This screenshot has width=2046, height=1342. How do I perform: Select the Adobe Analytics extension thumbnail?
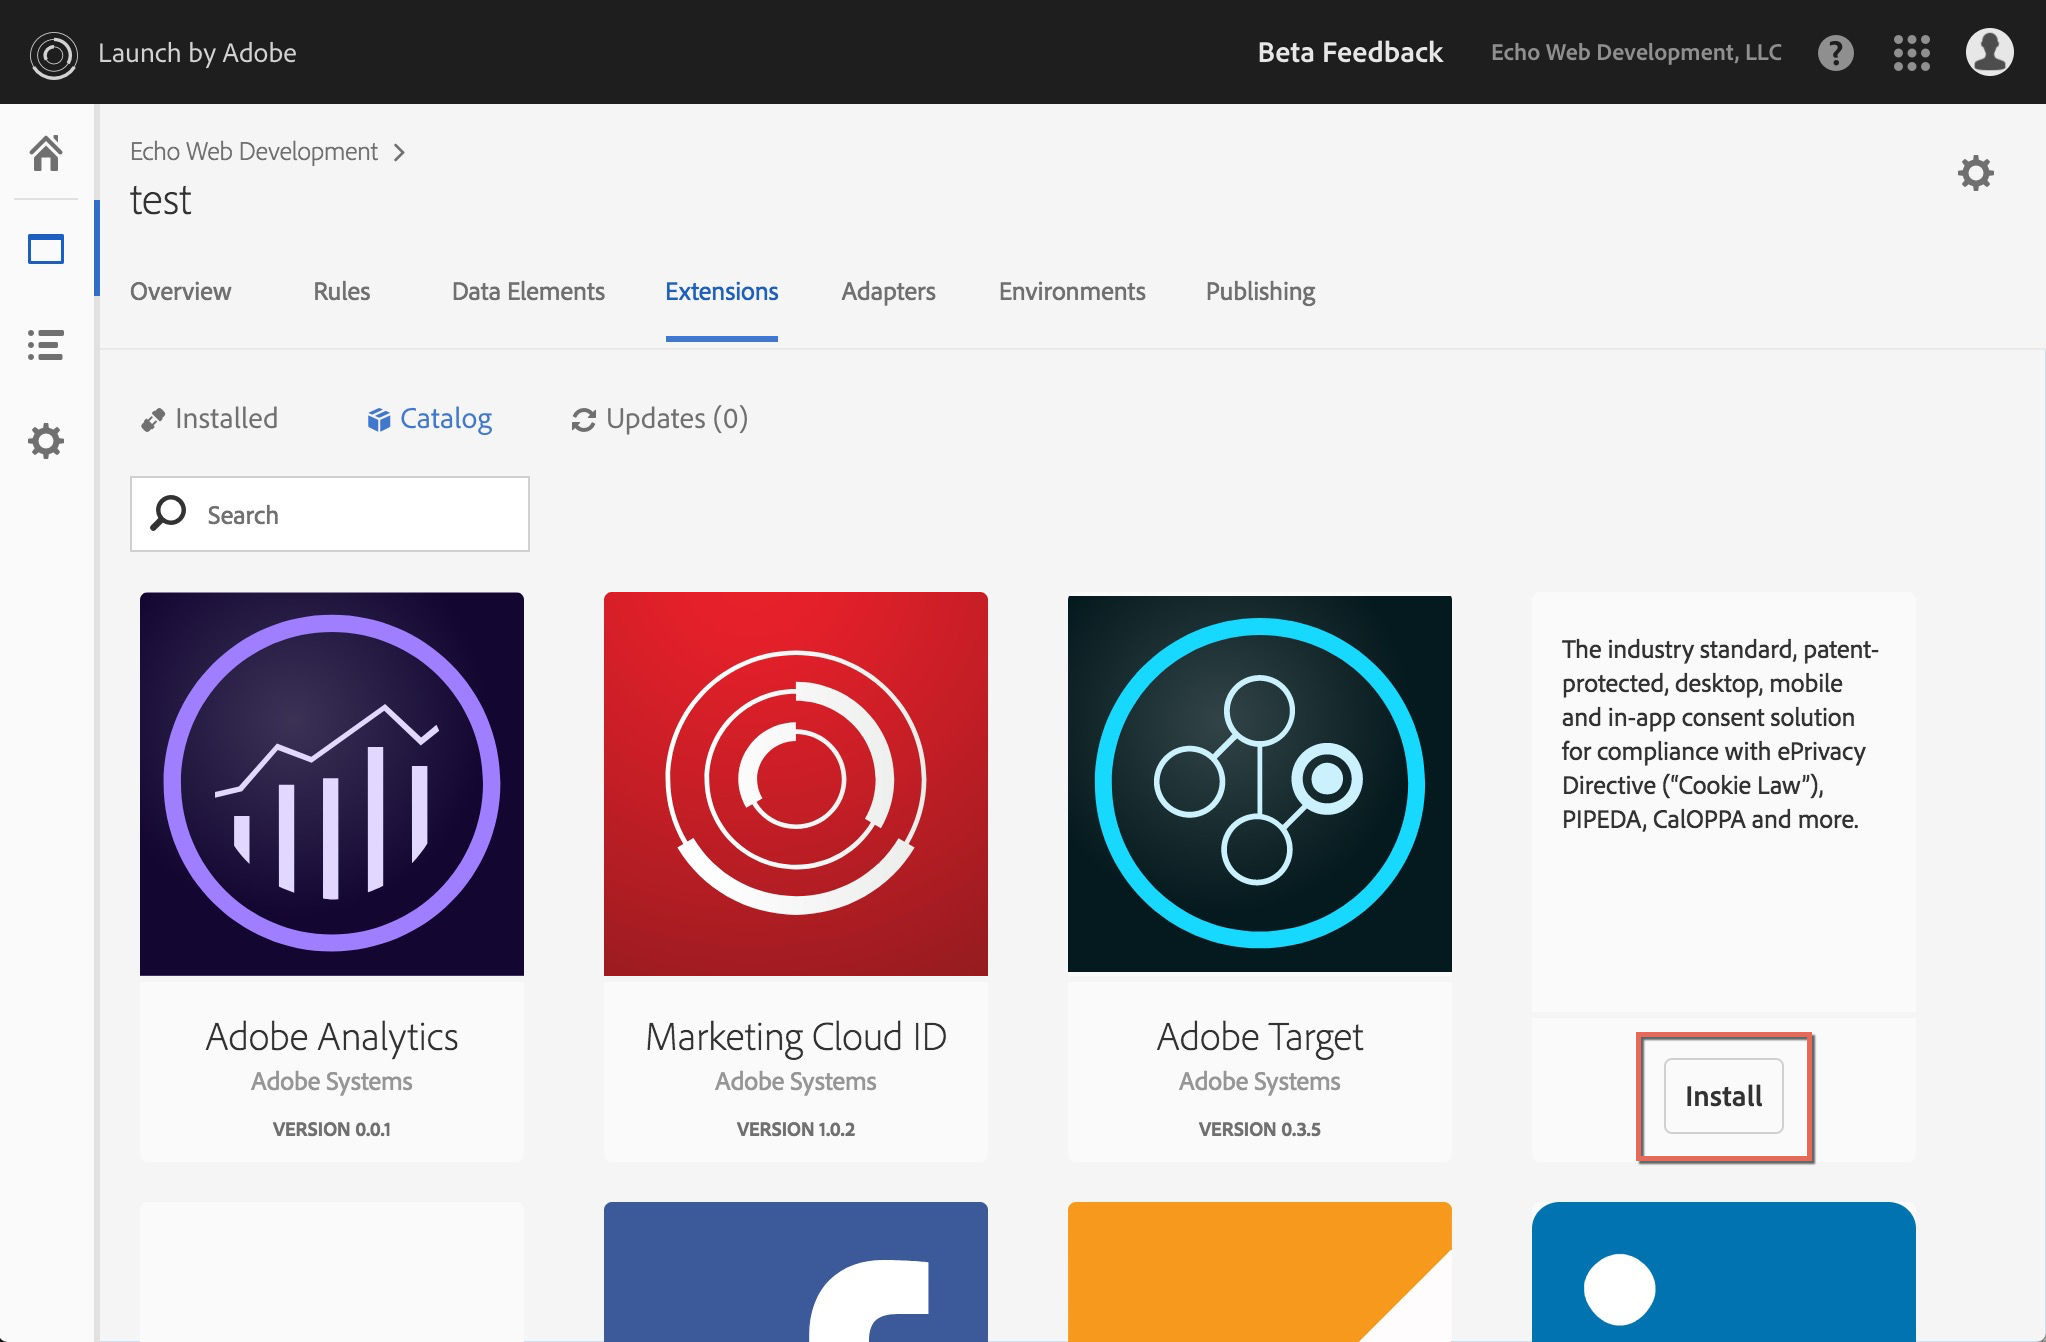[x=332, y=784]
